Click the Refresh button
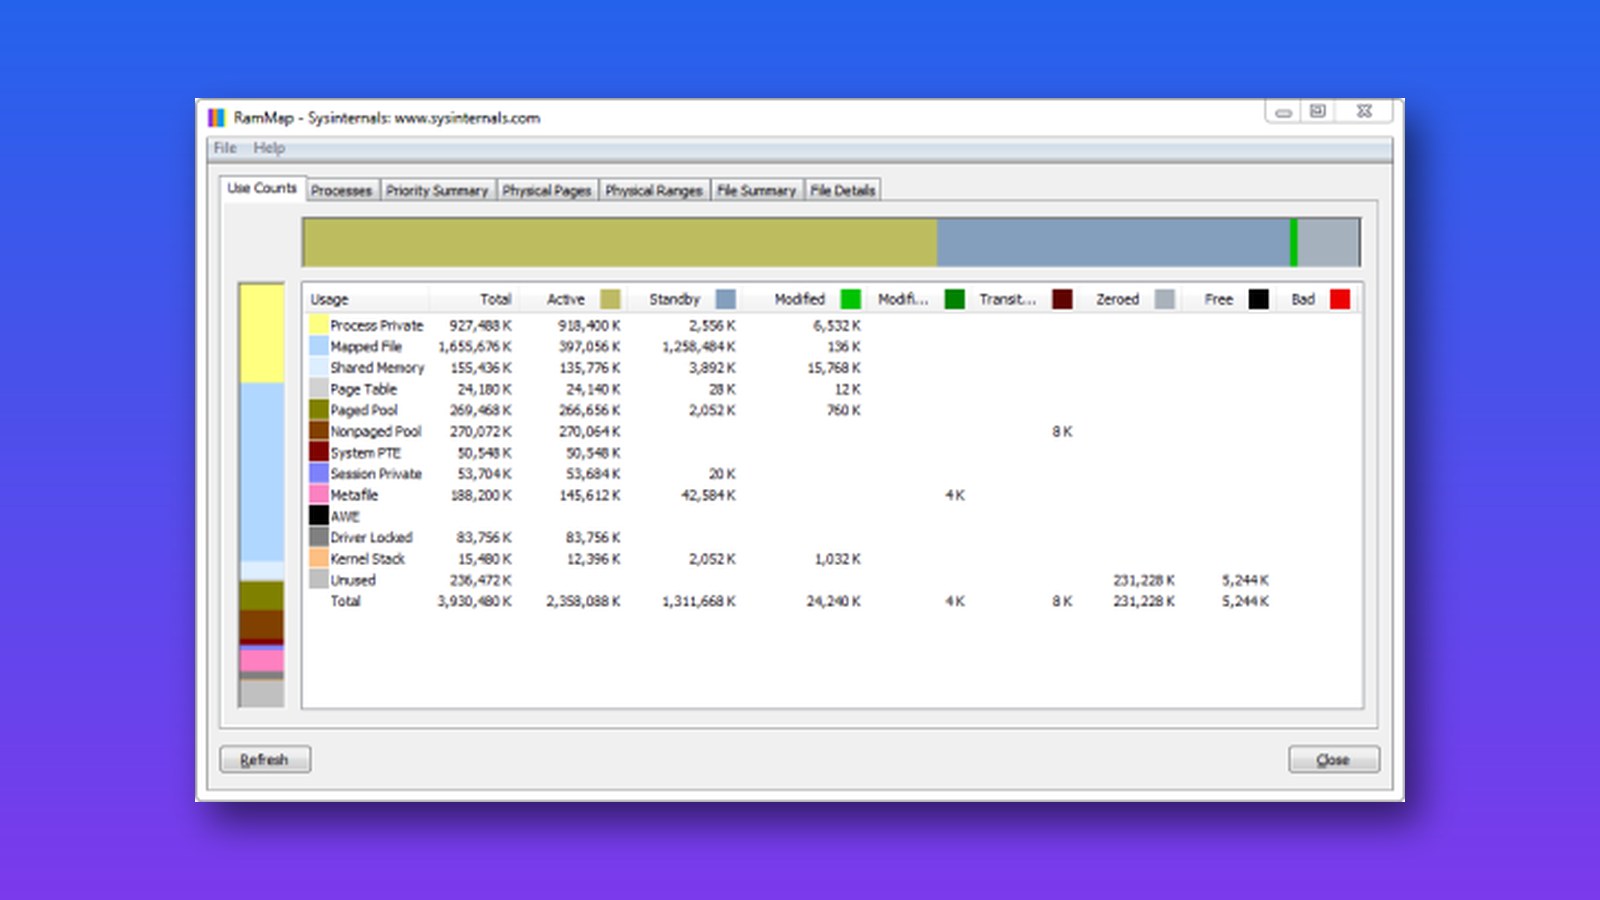The image size is (1600, 900). pyautogui.click(x=265, y=759)
